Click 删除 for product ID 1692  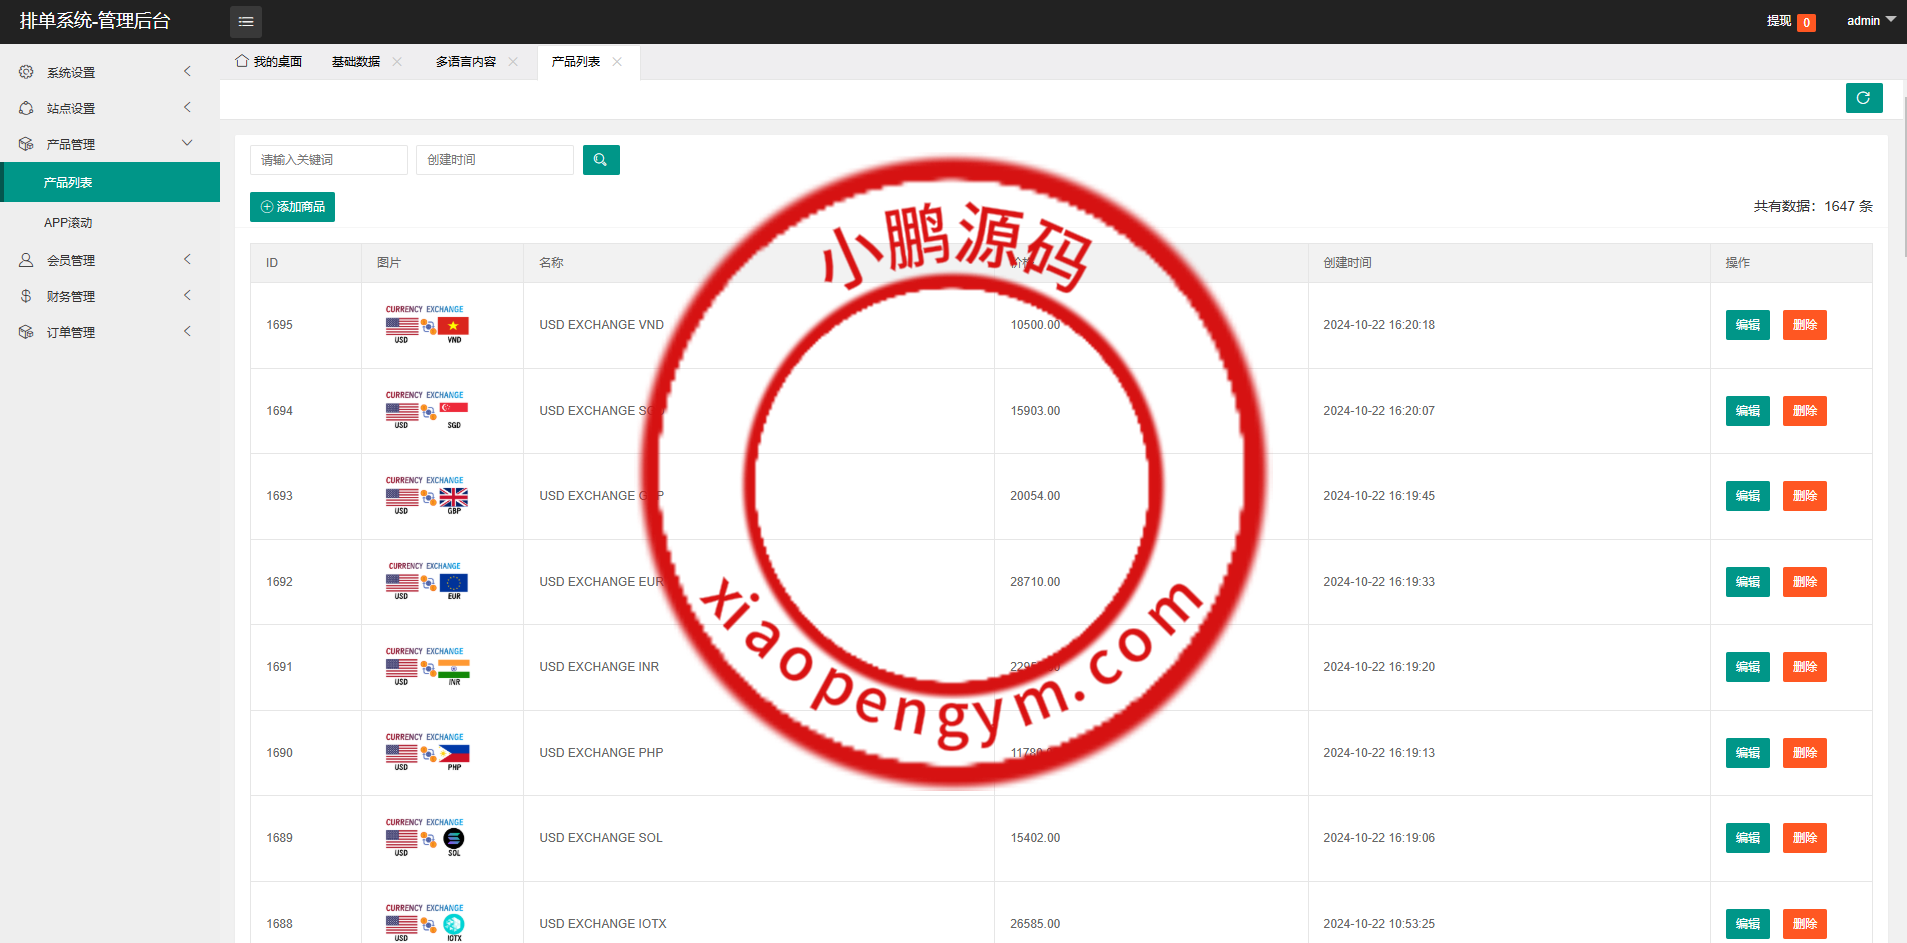pyautogui.click(x=1804, y=582)
